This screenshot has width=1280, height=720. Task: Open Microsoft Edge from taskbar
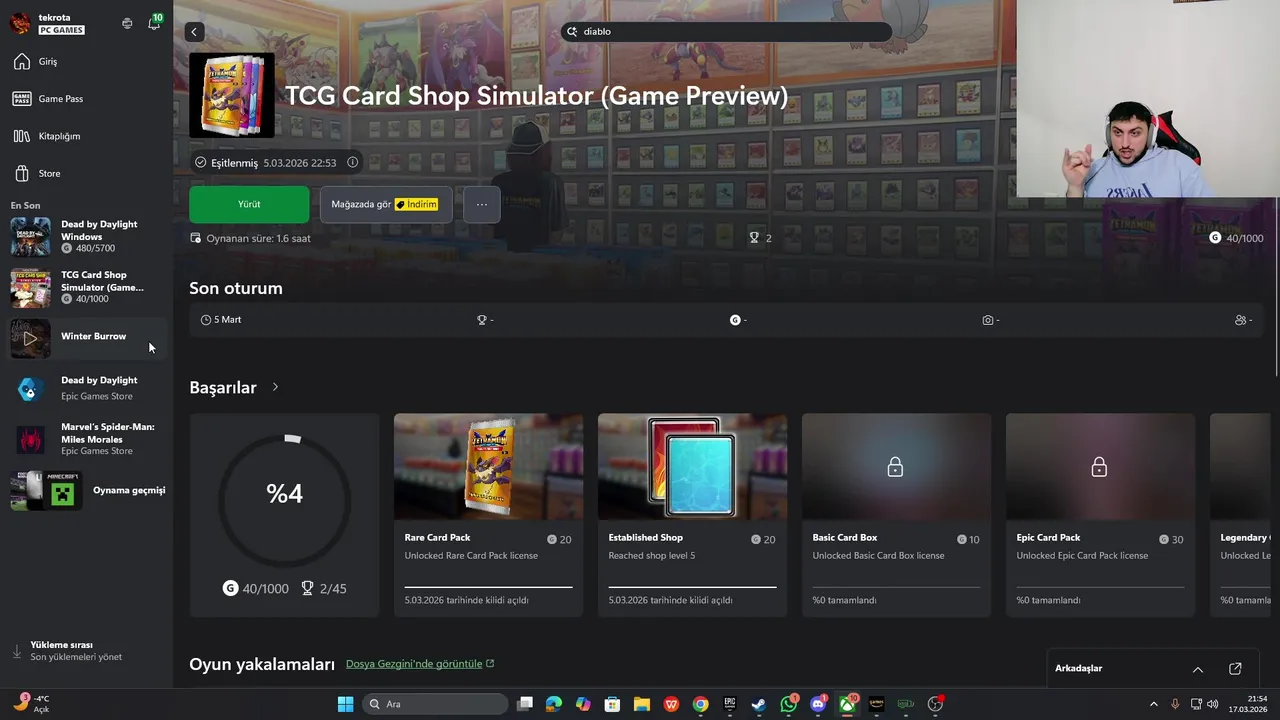(x=554, y=704)
